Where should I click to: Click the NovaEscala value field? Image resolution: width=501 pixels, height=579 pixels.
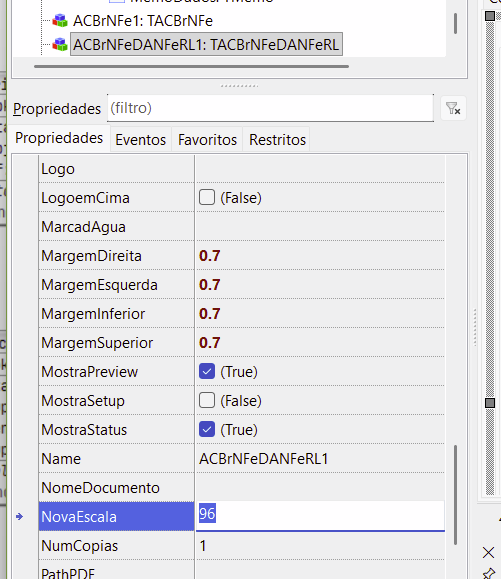tap(320, 516)
